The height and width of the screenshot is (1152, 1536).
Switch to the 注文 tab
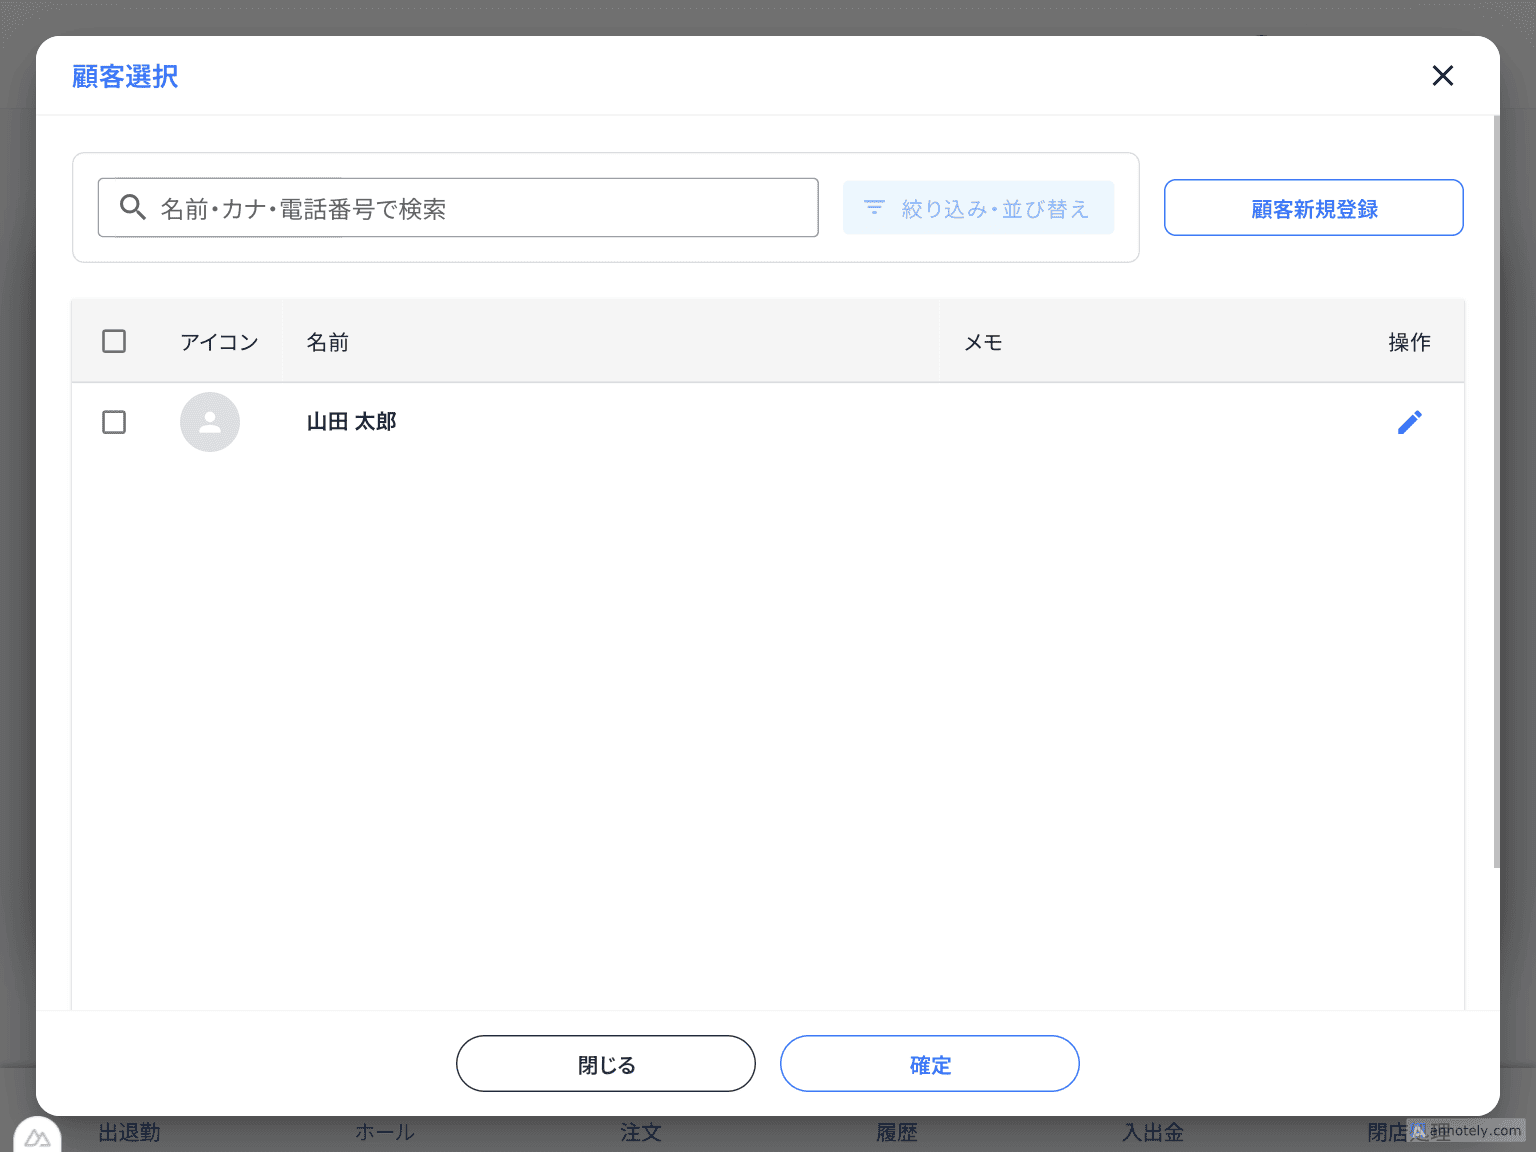coord(640,1132)
